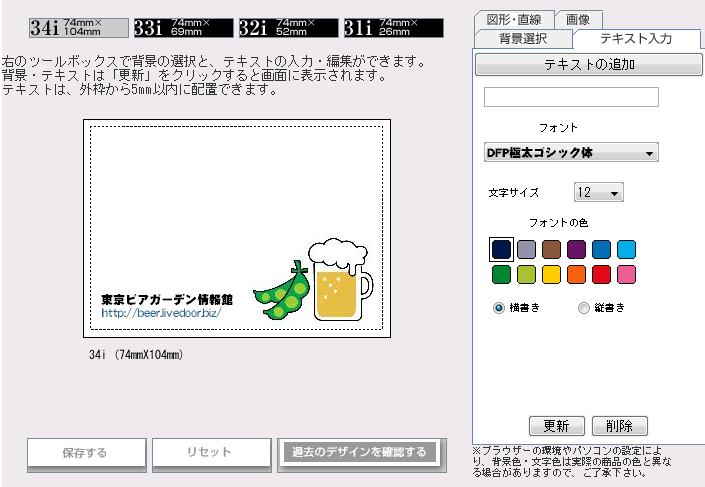Choose the red font color swatch

(601, 274)
